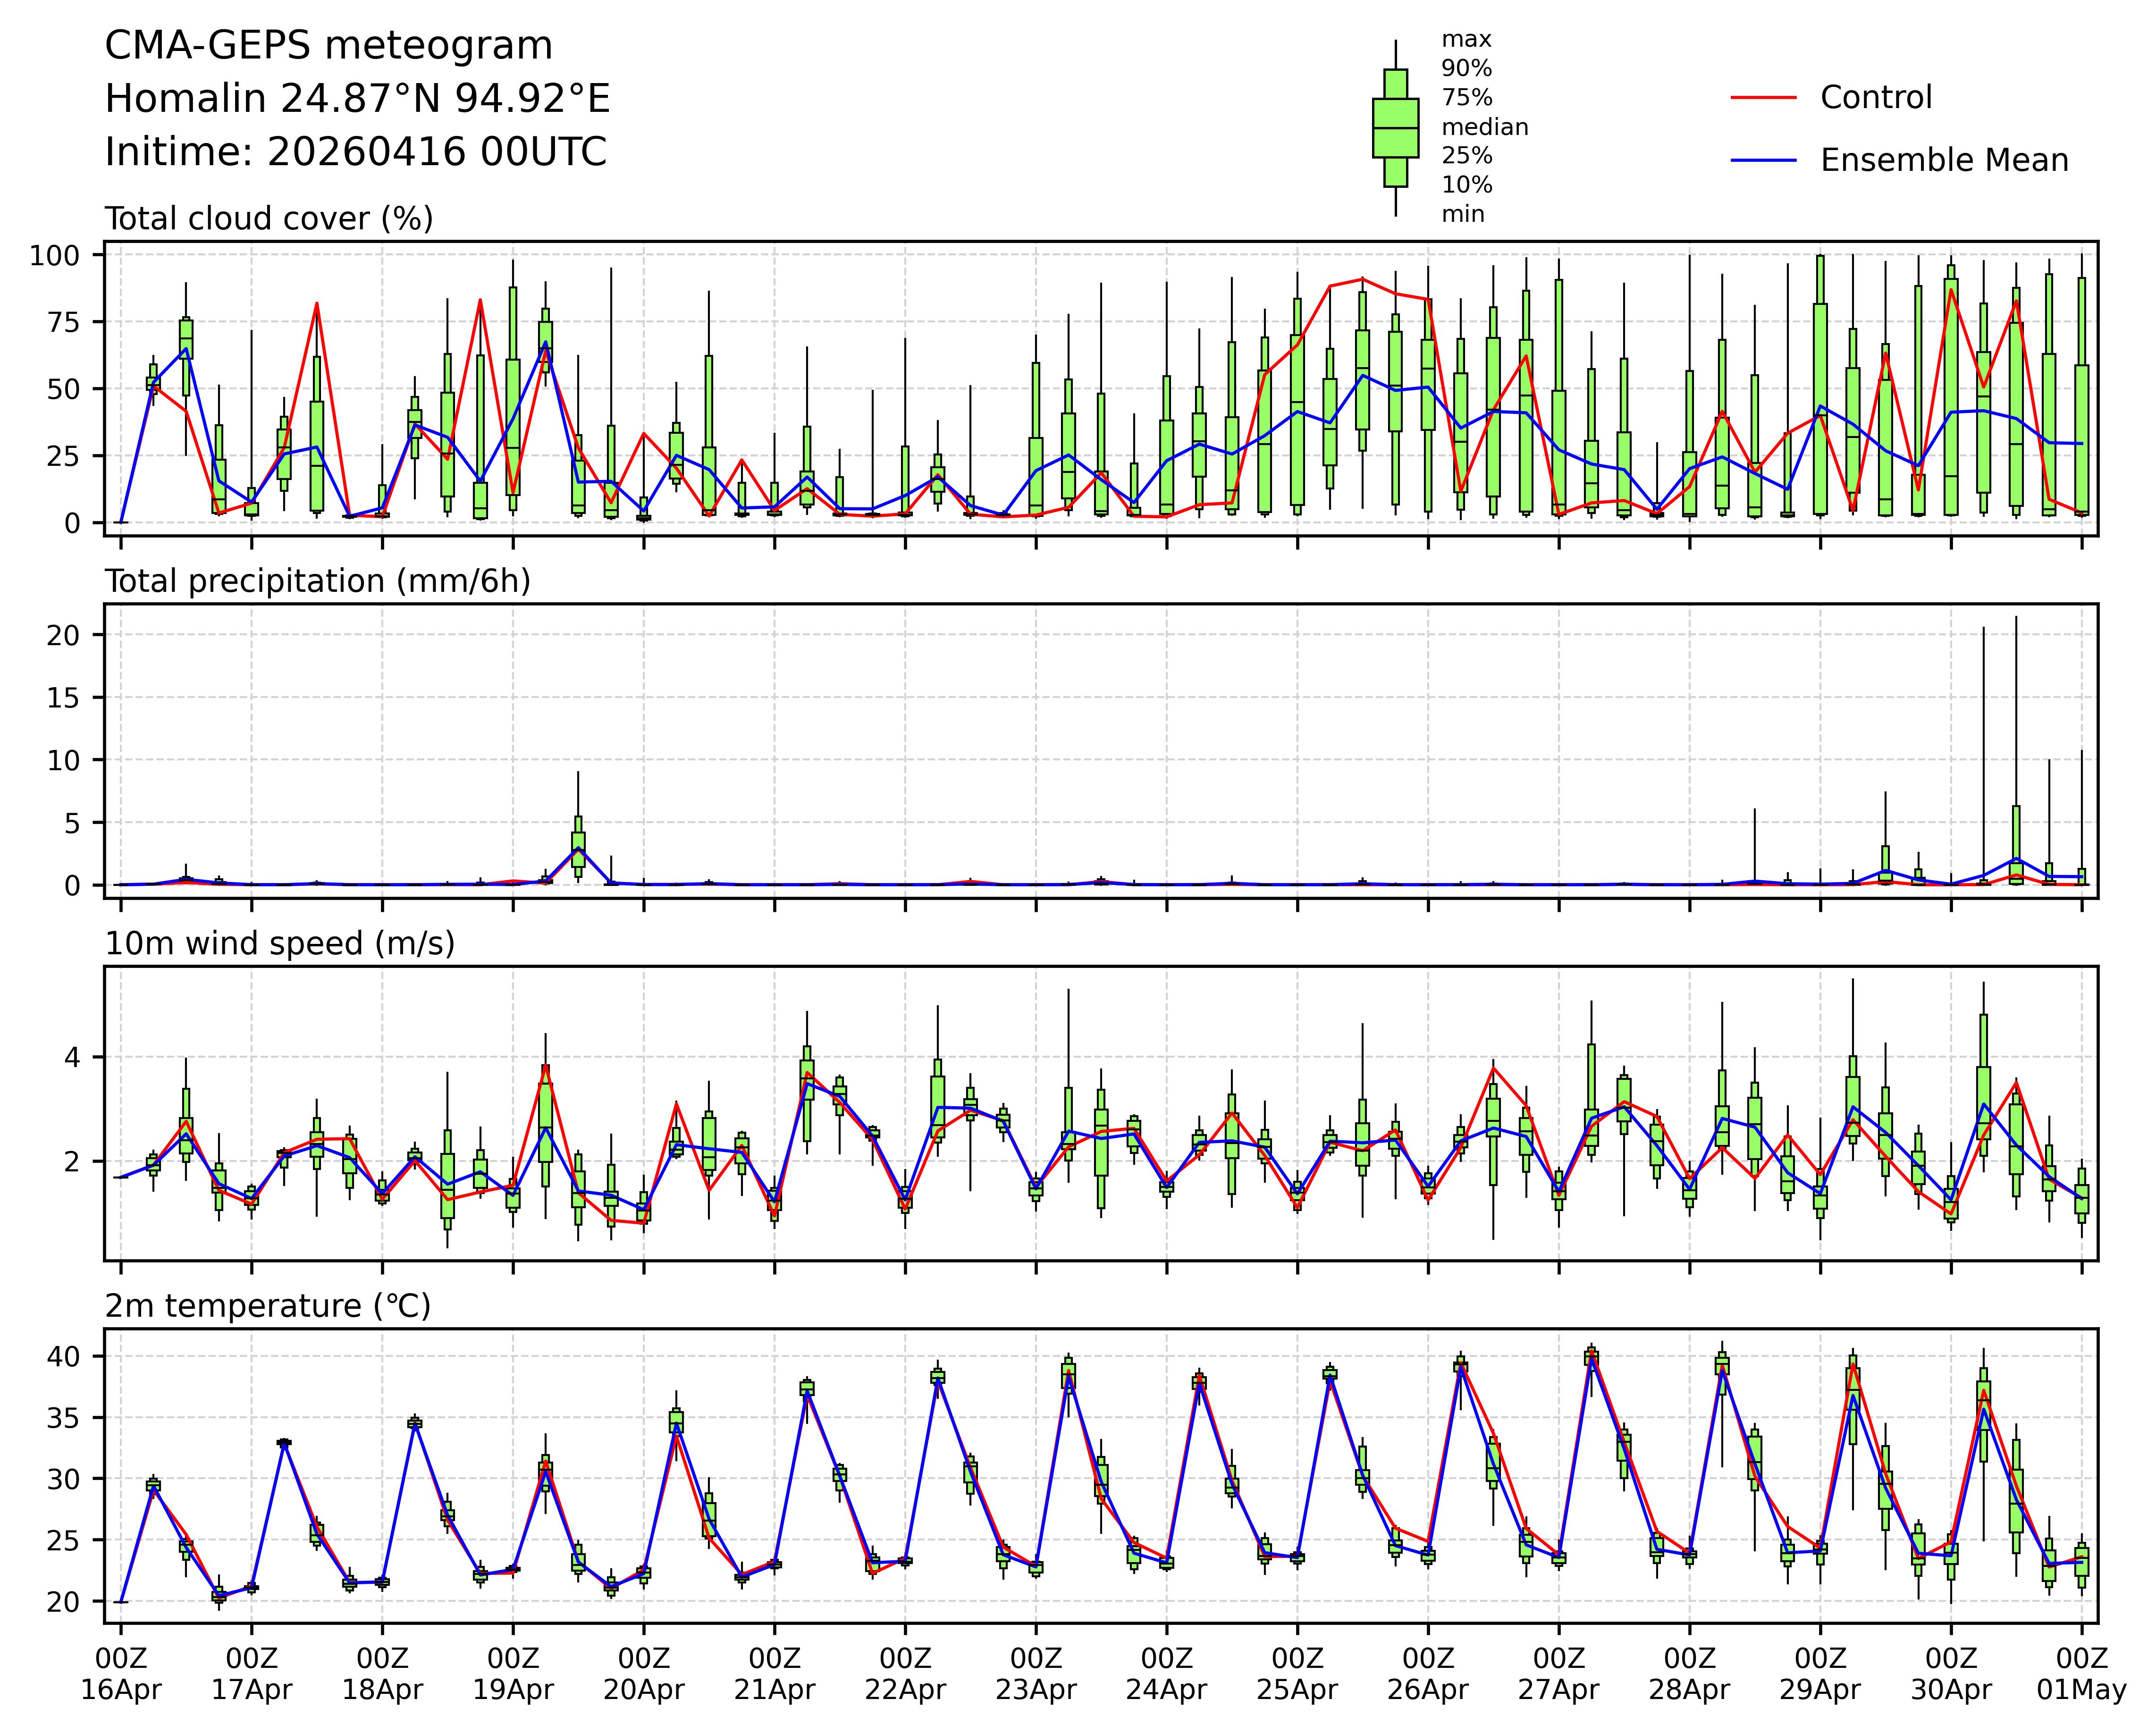Screen dimensions: 2156x1733
Task: Click the '00Z 01May' x-axis tick label
Action: click(2082, 1674)
